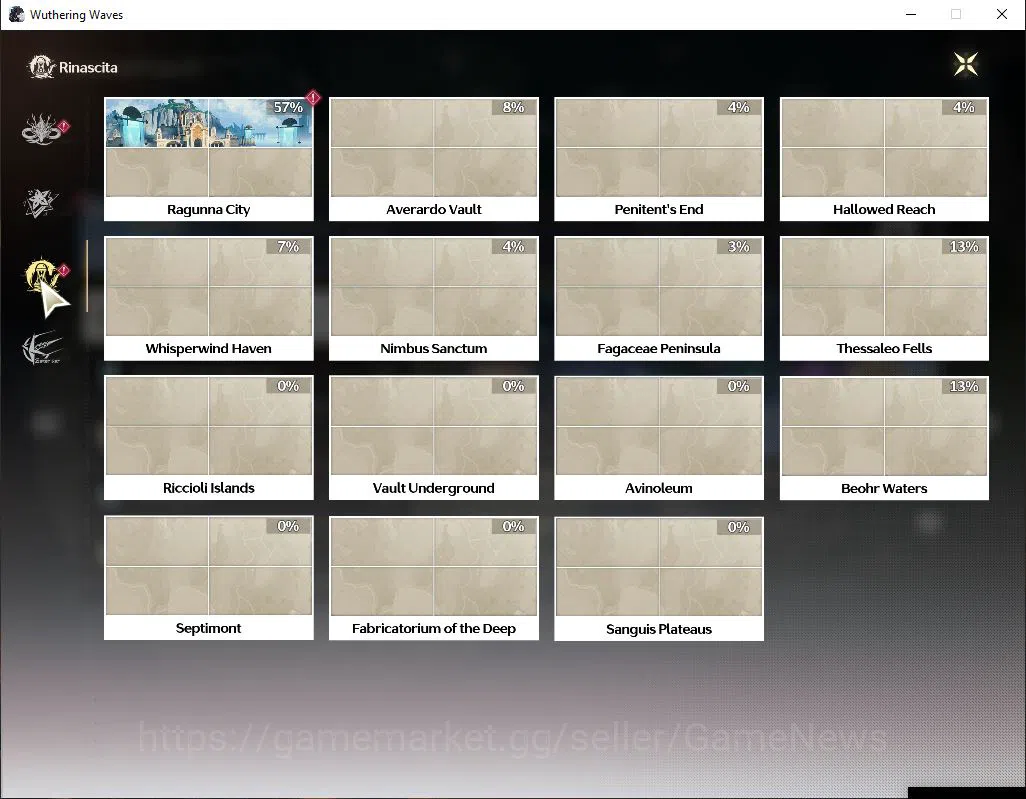This screenshot has width=1026, height=799.
Task: Select the fourth region emblem in the sidebar
Action: (x=41, y=348)
